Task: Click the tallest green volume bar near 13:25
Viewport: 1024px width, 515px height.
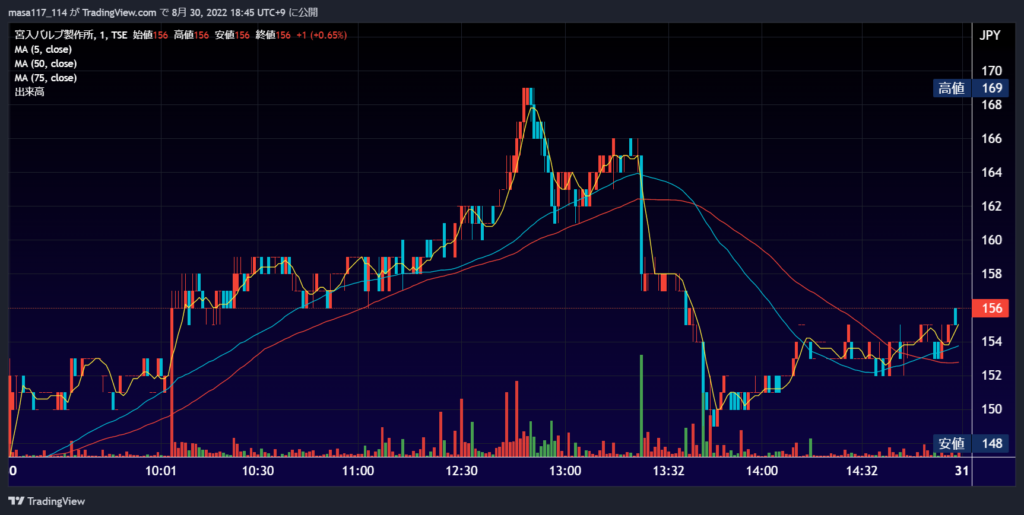Action: pyautogui.click(x=641, y=405)
